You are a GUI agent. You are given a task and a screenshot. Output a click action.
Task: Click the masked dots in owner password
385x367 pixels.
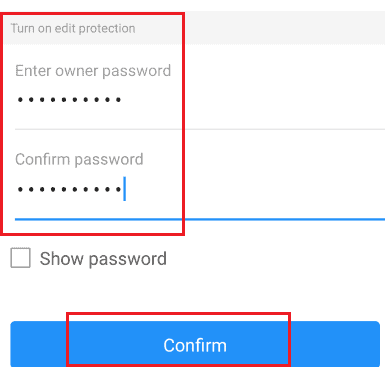click(69, 99)
